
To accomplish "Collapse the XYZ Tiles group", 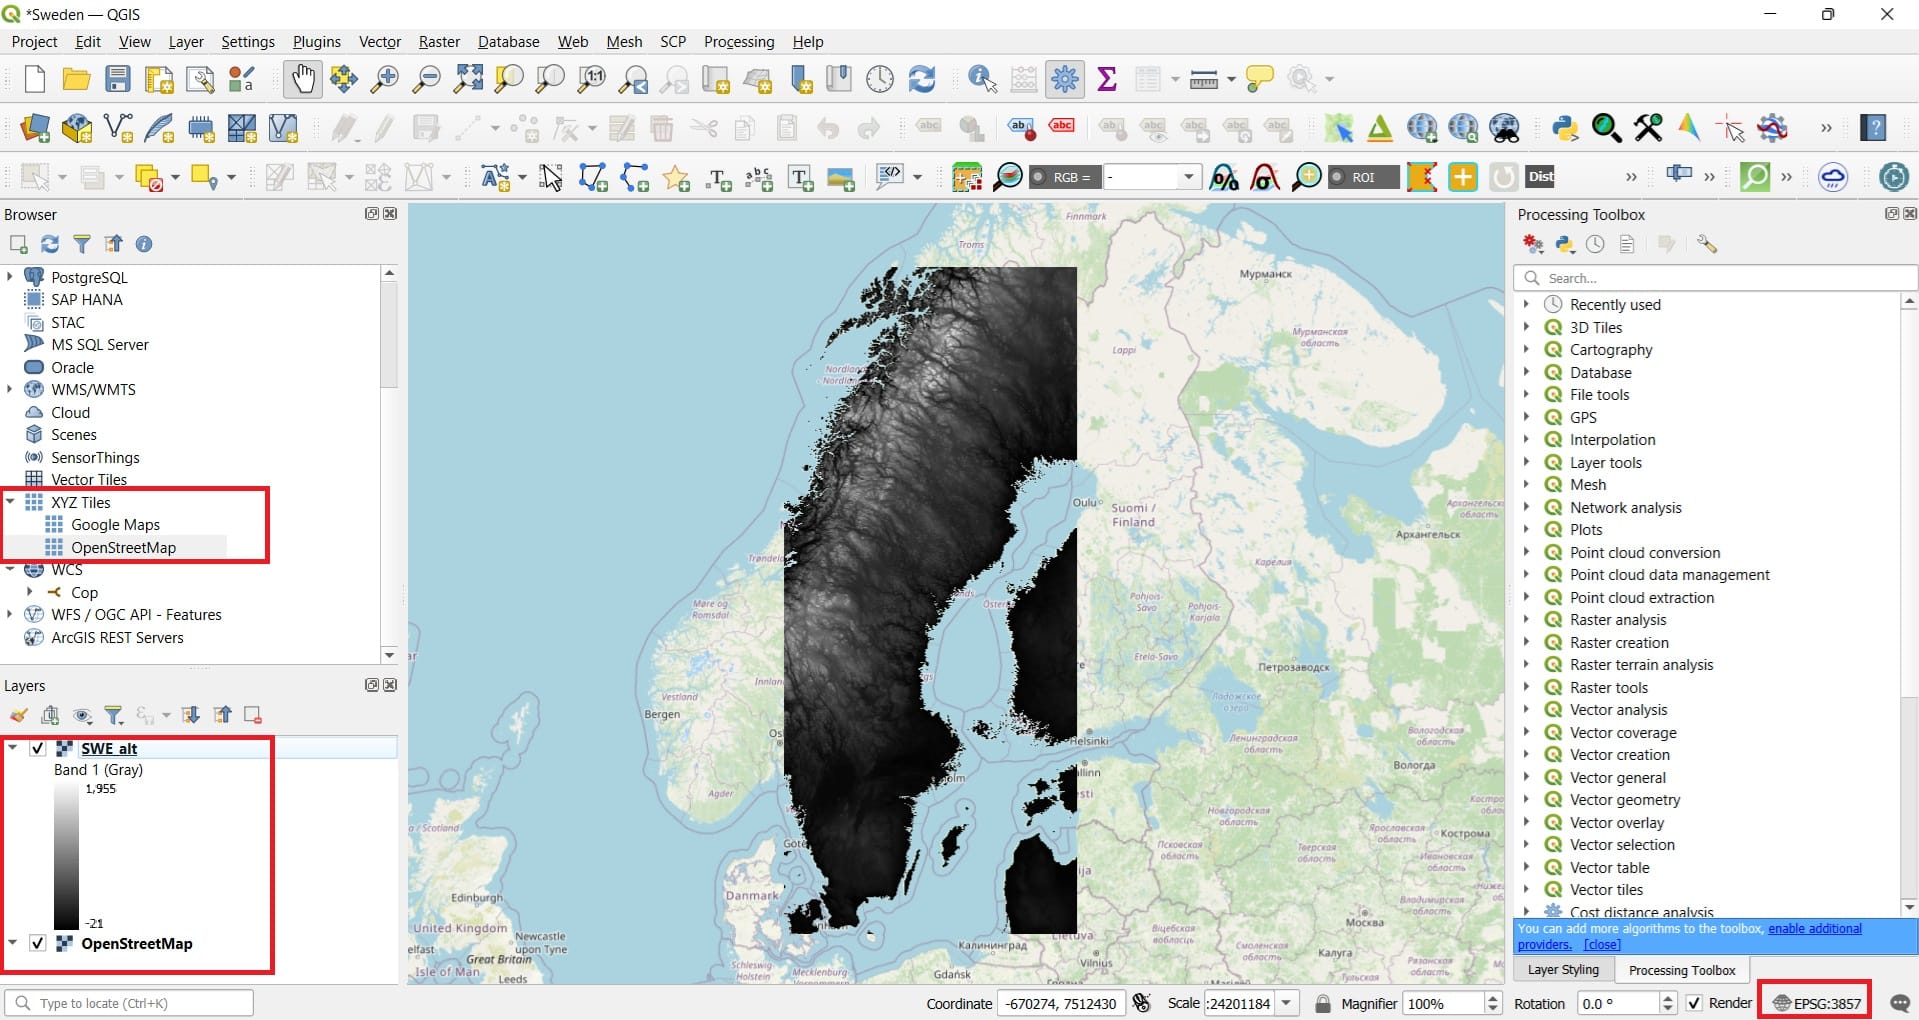I will click(x=10, y=502).
